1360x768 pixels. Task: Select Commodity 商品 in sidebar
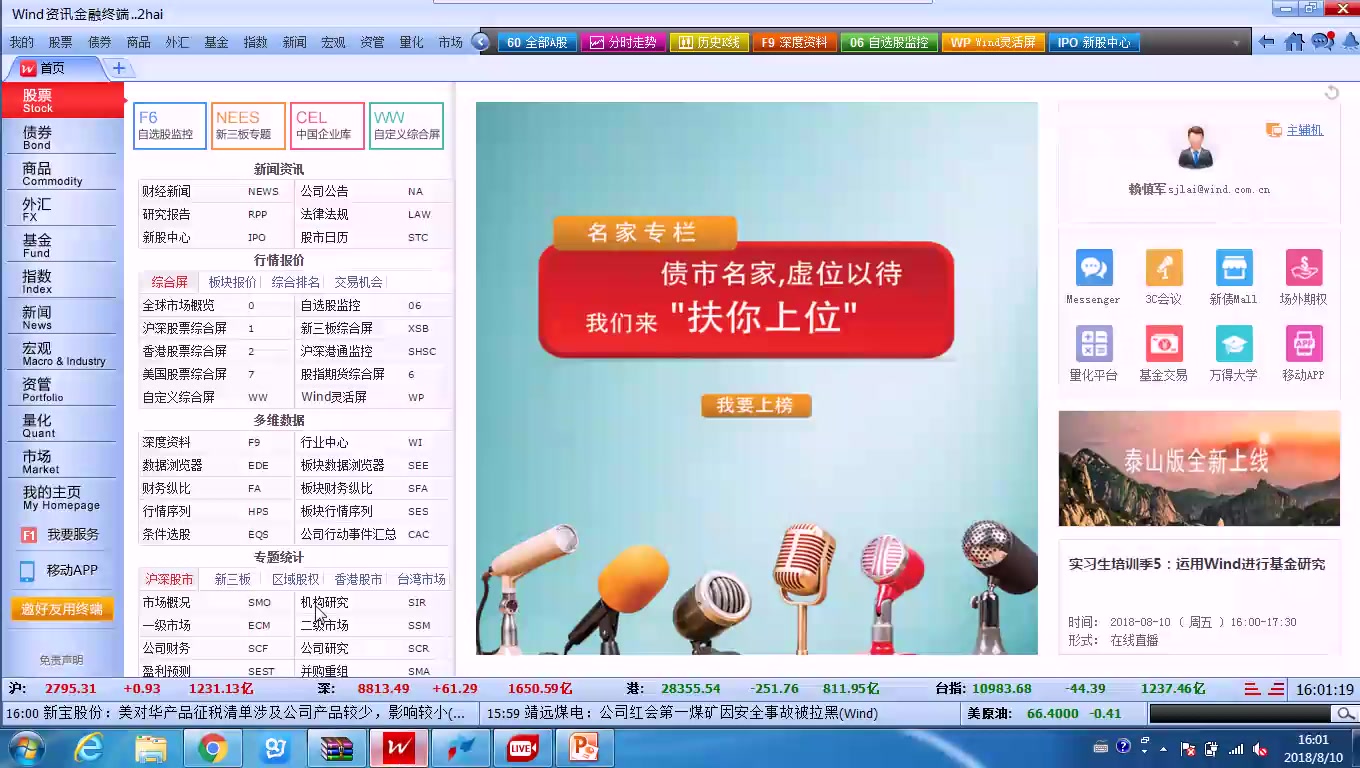[61, 174]
